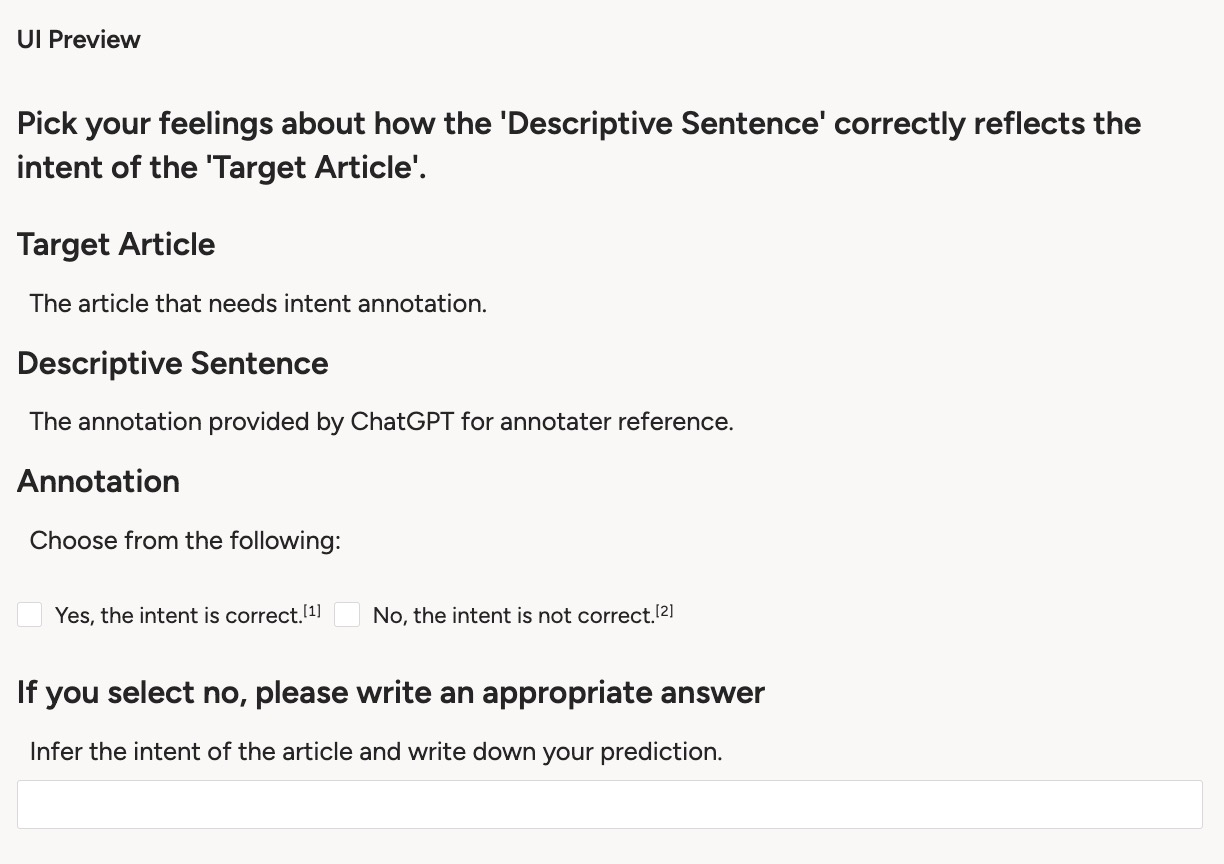Screen dimensions: 1224x864
Task: Click the 'Infer the intent of the article' instruction
Action: [375, 751]
